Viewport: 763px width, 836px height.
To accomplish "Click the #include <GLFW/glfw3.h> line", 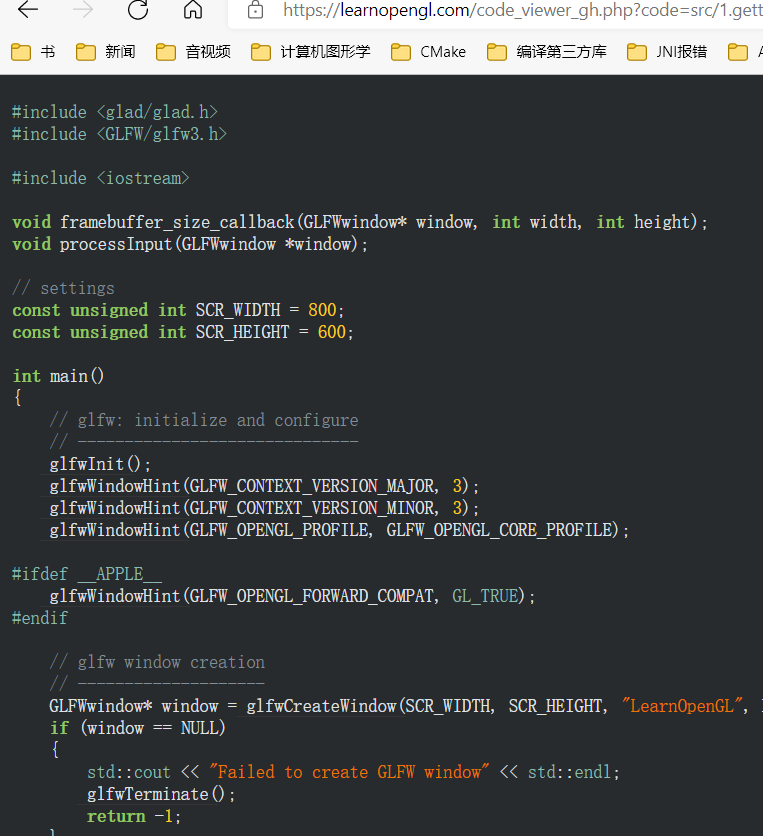I will click(119, 134).
